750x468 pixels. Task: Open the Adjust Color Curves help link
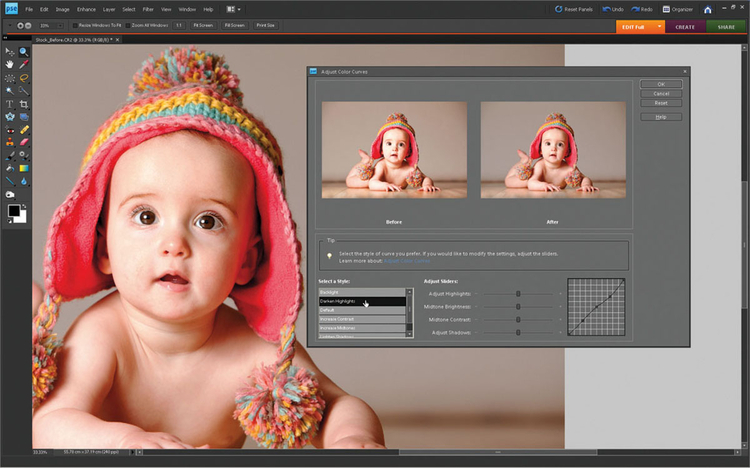(x=407, y=261)
